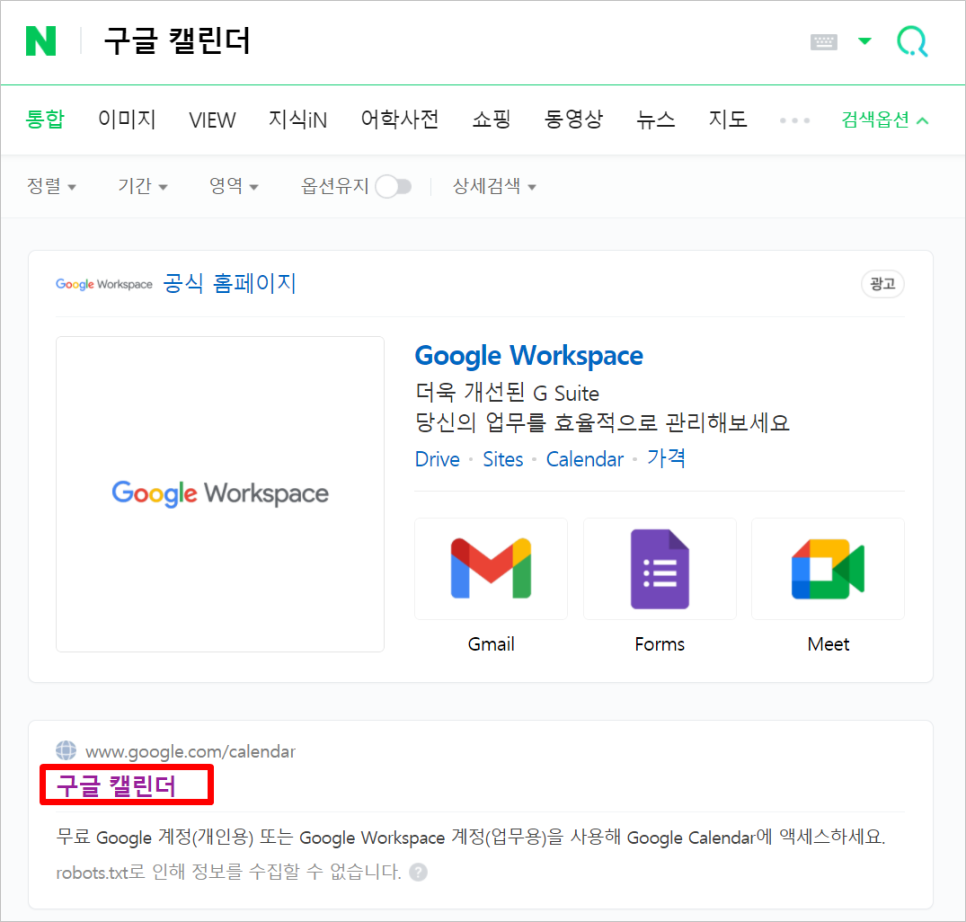Show more tabs via the three dots
966x922 pixels.
click(794, 120)
